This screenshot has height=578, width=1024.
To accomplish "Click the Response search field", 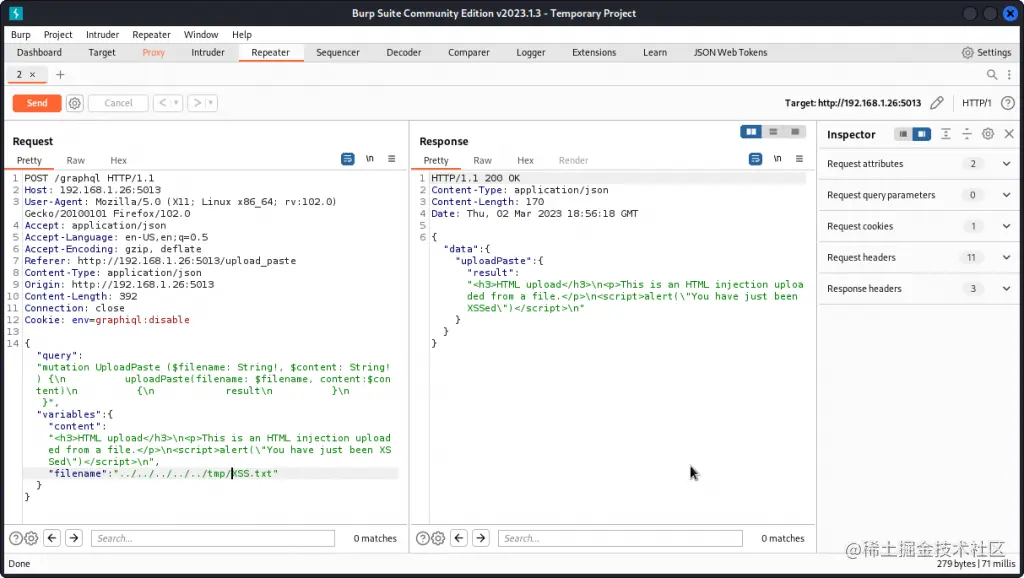I will (x=620, y=538).
